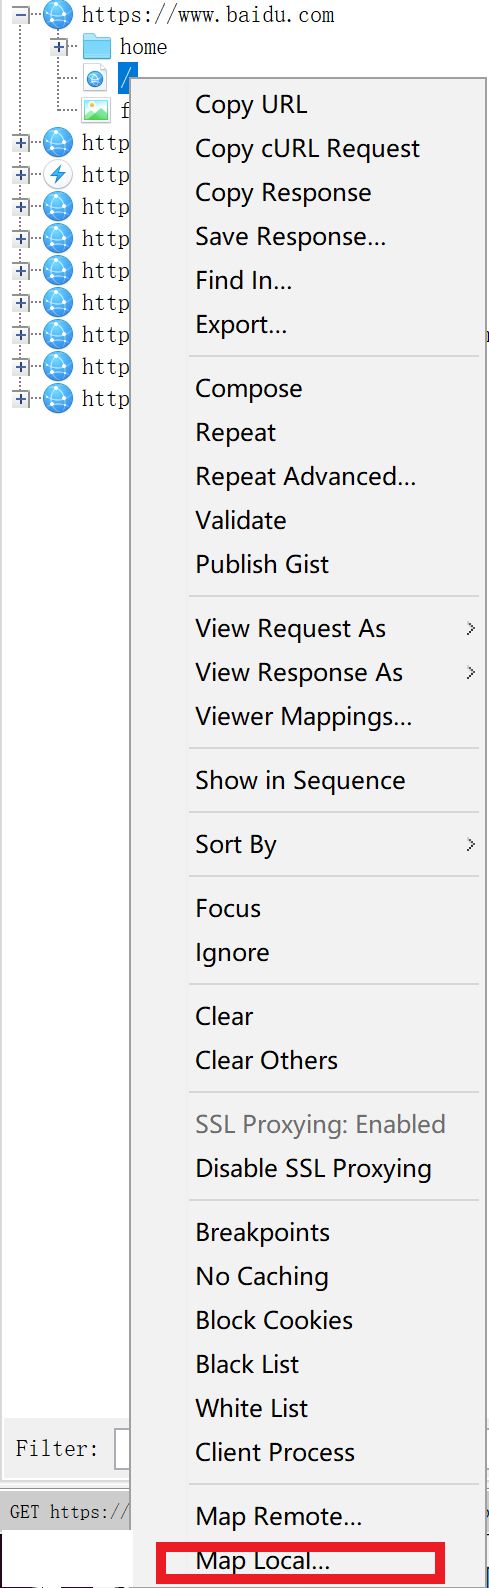
Task: Click the blue home folder icon
Action: coord(96,46)
